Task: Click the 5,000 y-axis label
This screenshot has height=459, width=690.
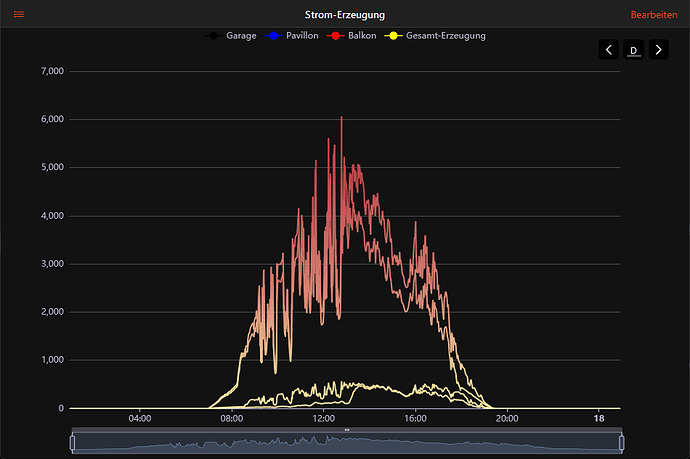Action: coord(52,167)
